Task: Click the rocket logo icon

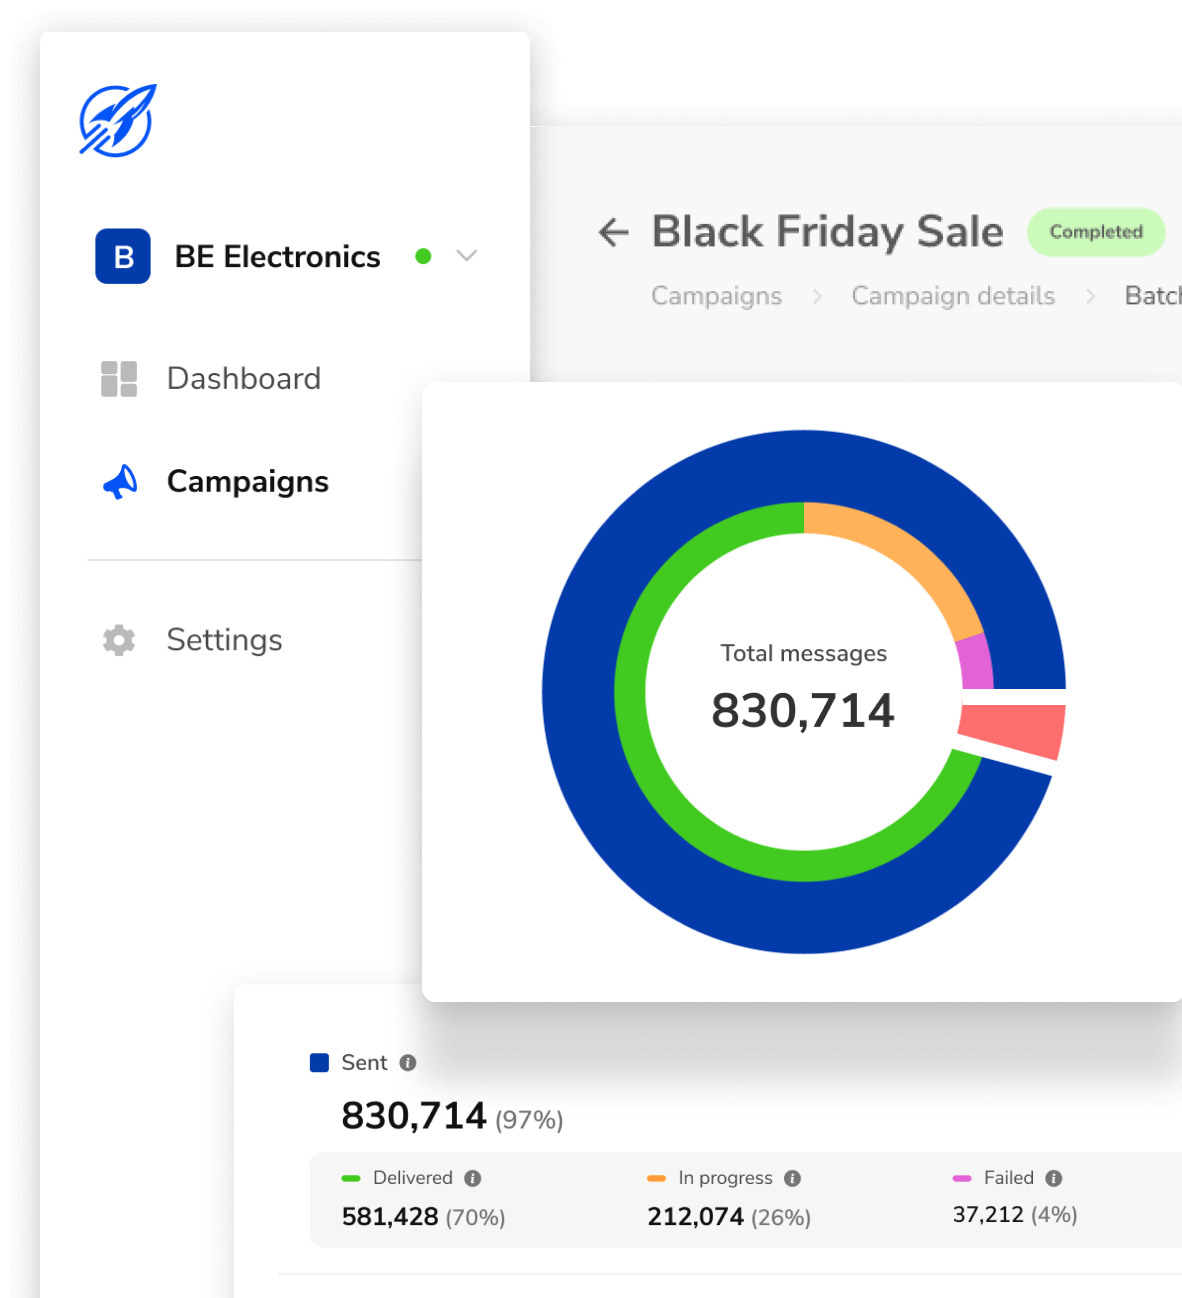Action: [118, 121]
